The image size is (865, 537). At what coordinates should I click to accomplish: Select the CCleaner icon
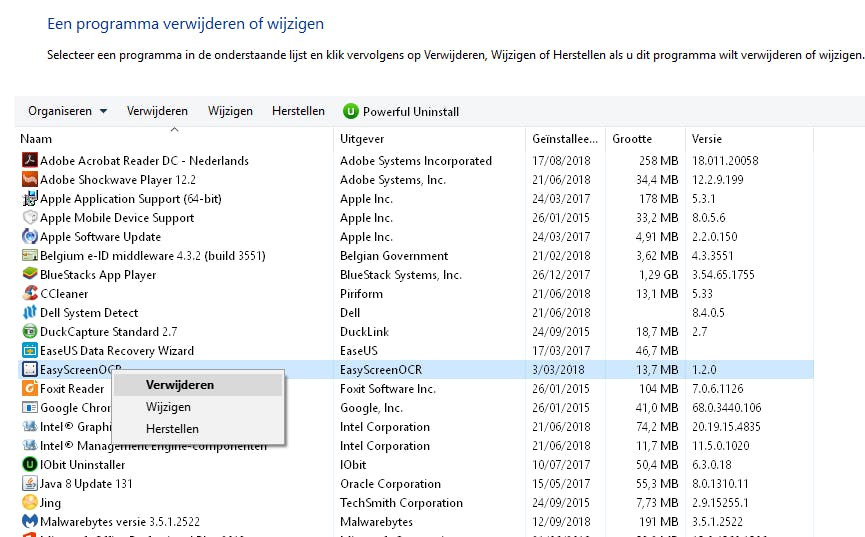point(29,294)
